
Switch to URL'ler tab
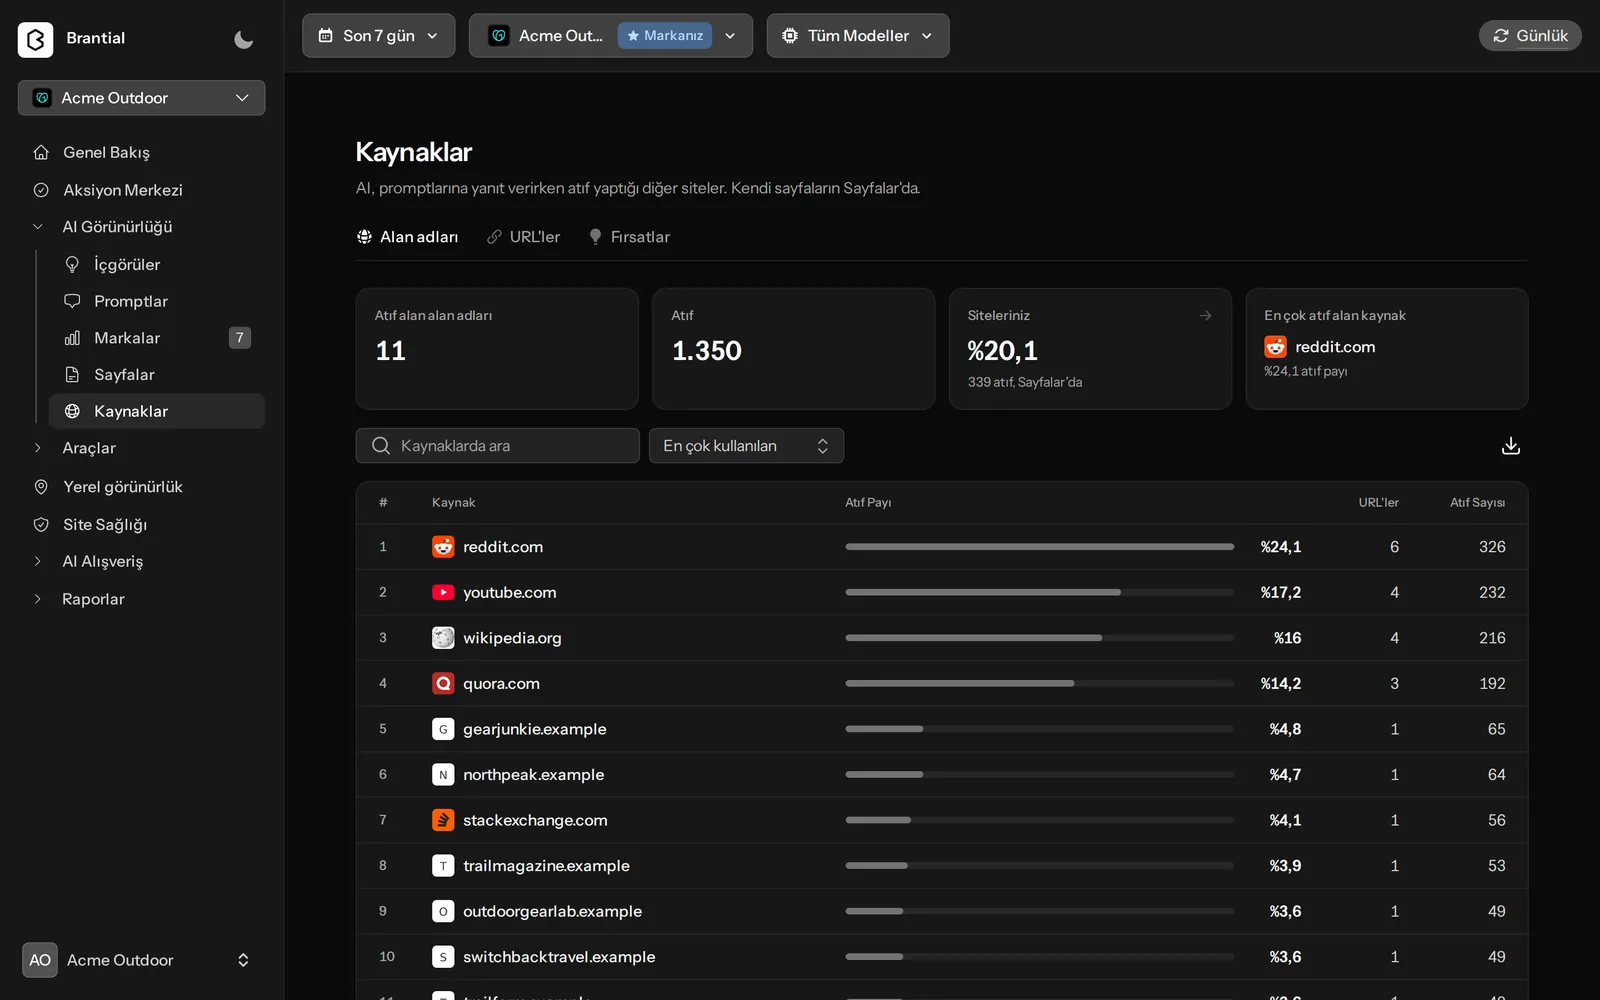(523, 237)
